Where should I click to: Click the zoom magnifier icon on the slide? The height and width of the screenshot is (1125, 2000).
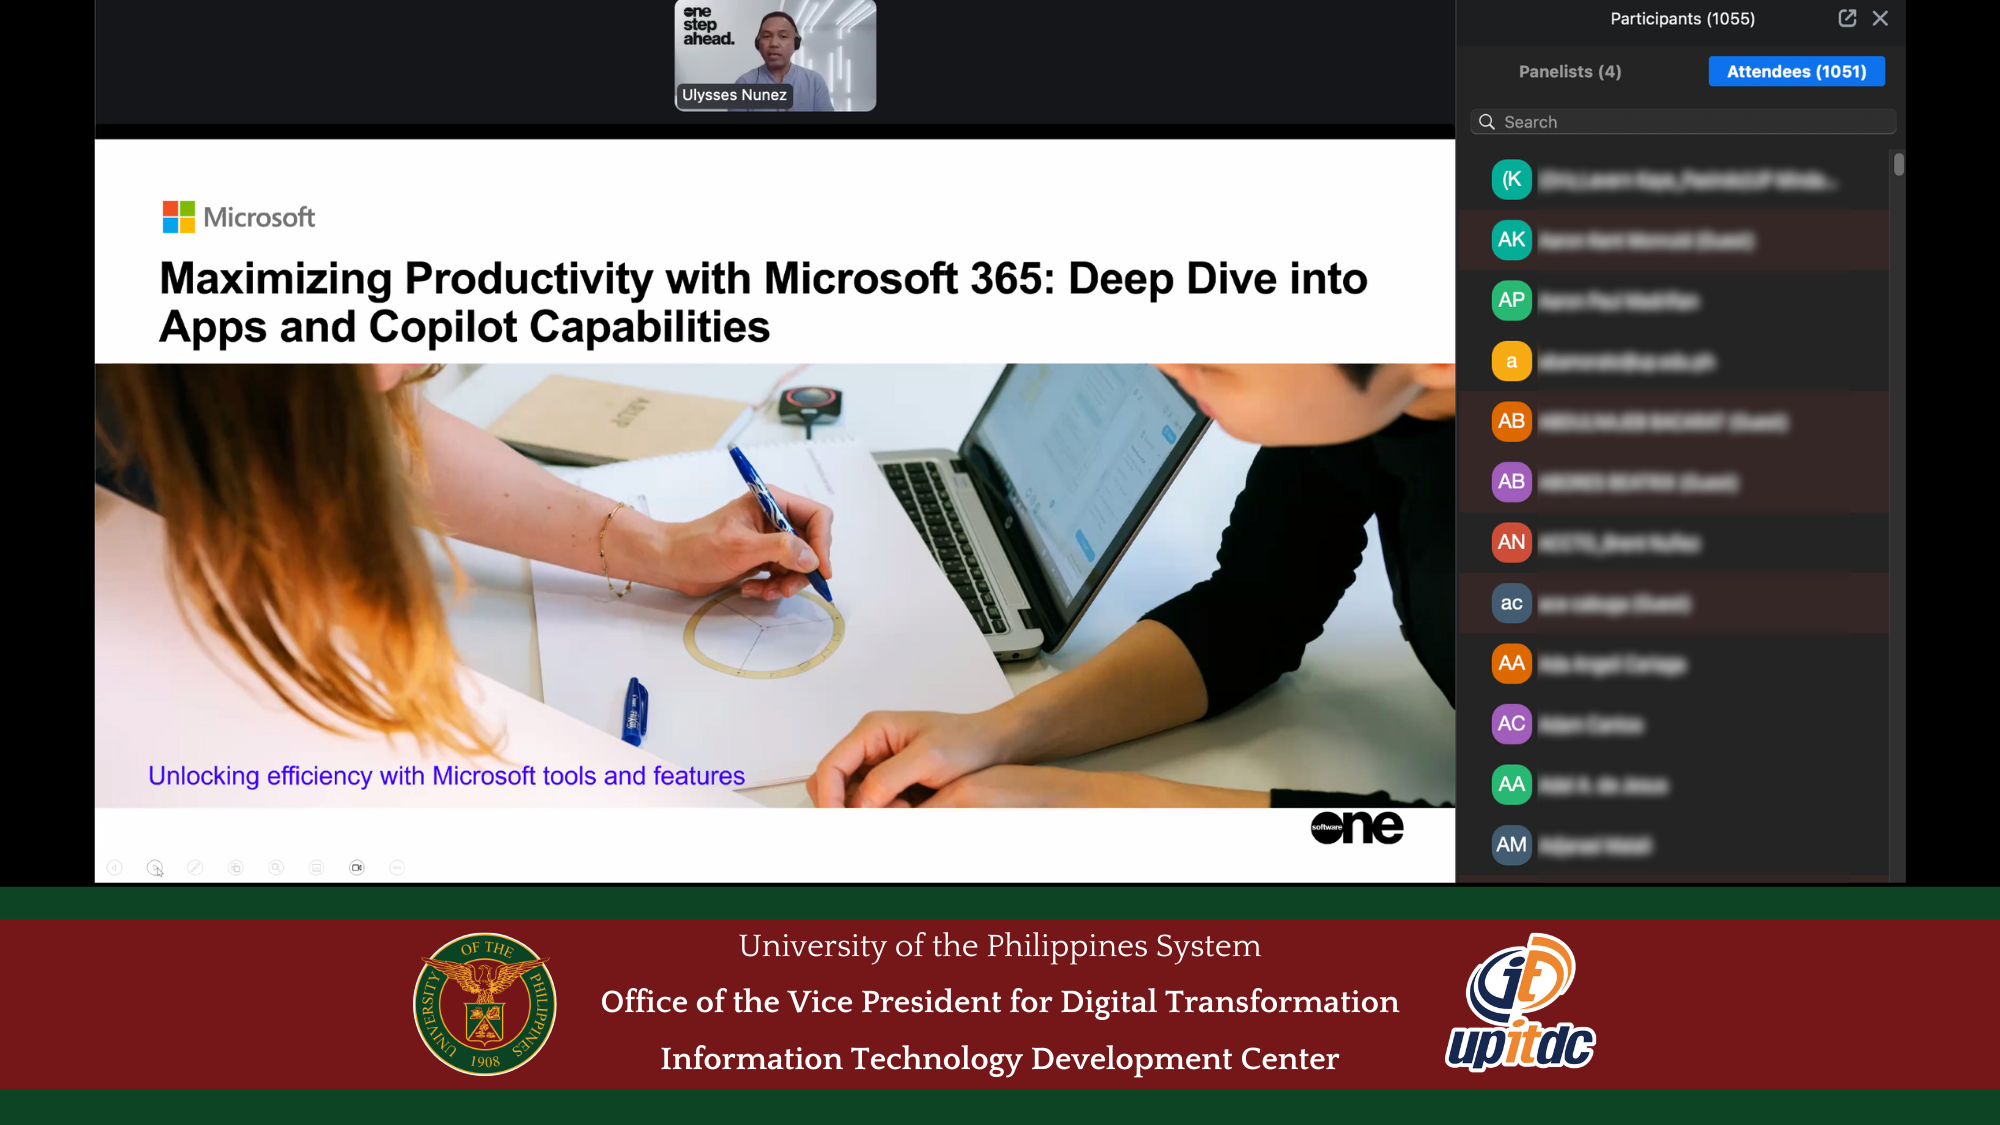pos(276,868)
